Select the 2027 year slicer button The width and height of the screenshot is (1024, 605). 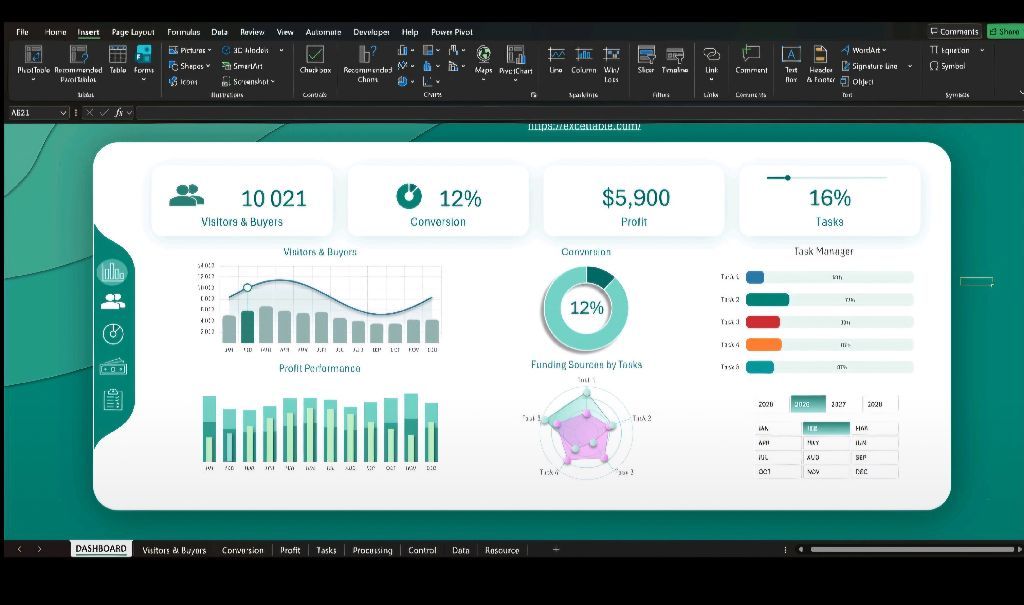click(x=839, y=405)
